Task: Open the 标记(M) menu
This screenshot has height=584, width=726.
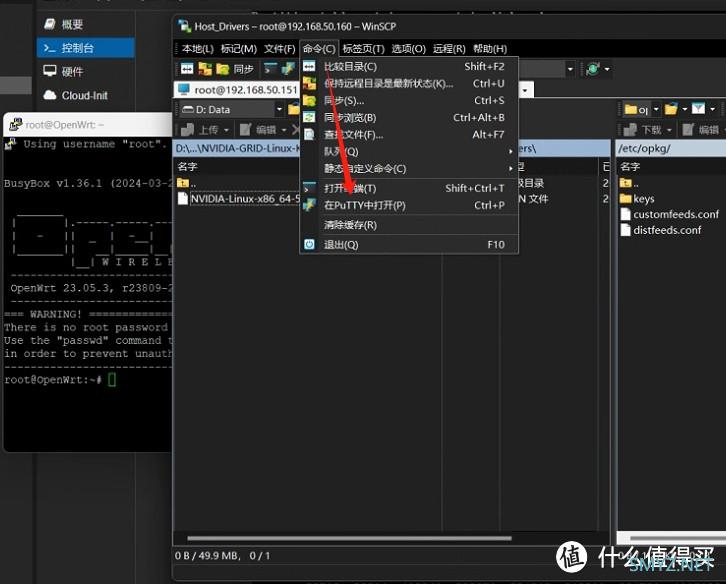Action: click(238, 49)
